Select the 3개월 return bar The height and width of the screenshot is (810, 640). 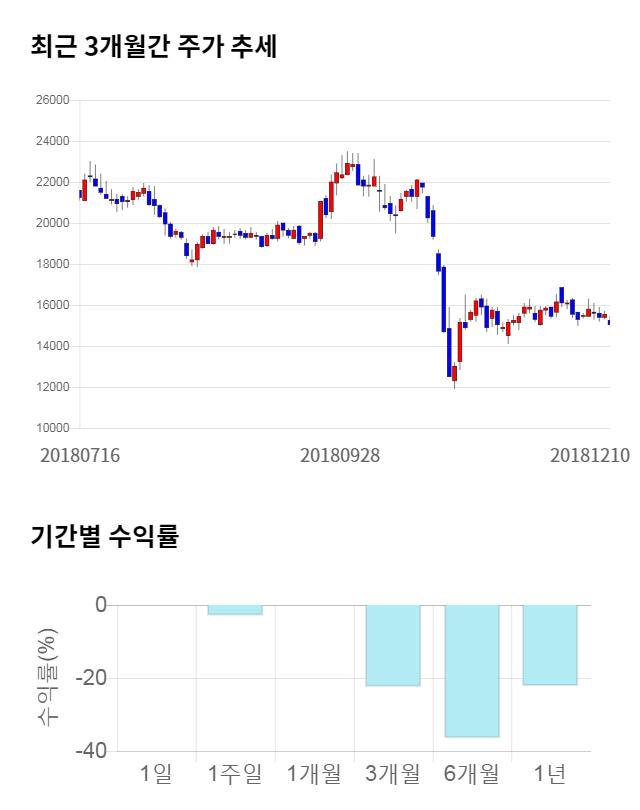(392, 645)
